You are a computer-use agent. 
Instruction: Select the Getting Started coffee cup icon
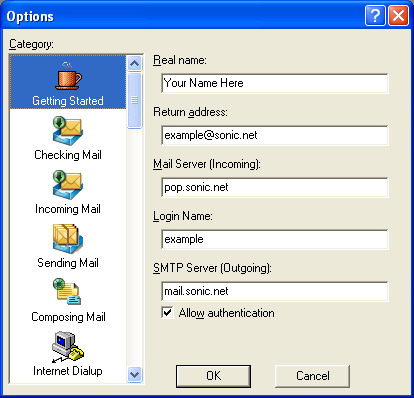coord(68,76)
